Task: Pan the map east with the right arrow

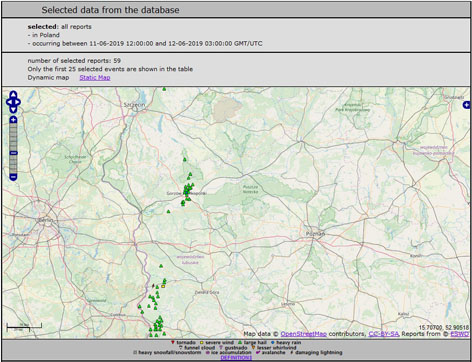Action: 18,102
